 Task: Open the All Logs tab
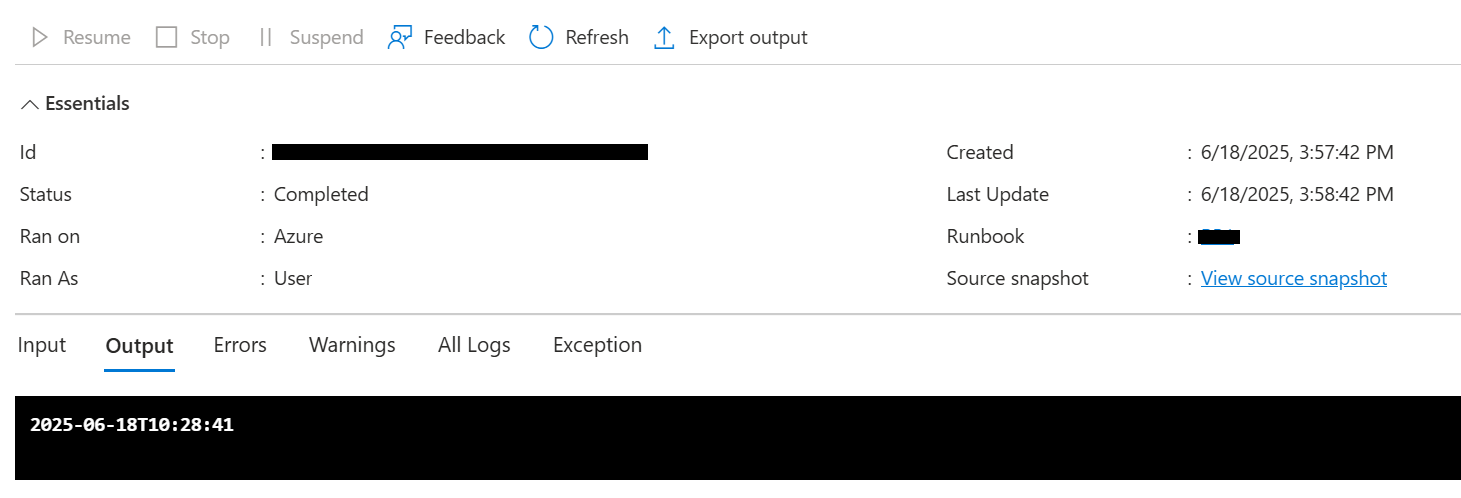474,345
